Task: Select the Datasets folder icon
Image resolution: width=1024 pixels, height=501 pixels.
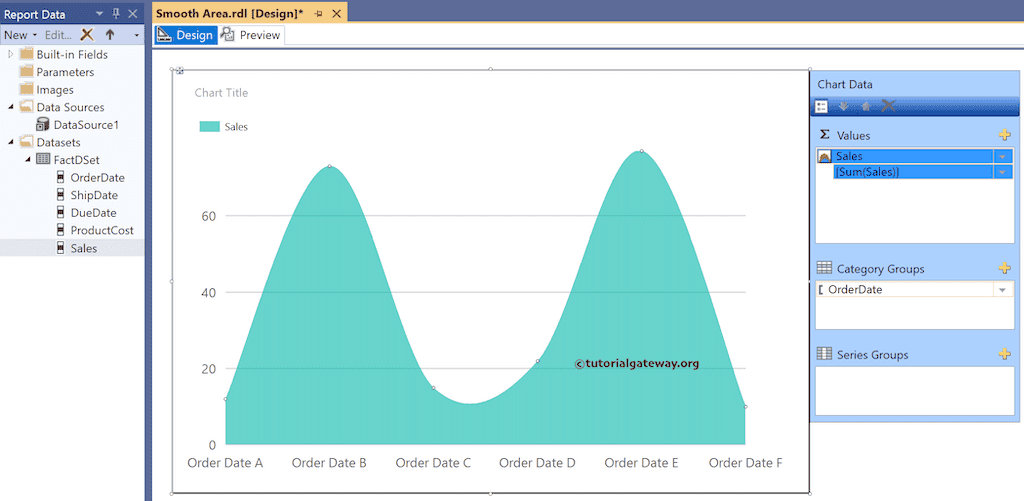Action: (x=26, y=142)
